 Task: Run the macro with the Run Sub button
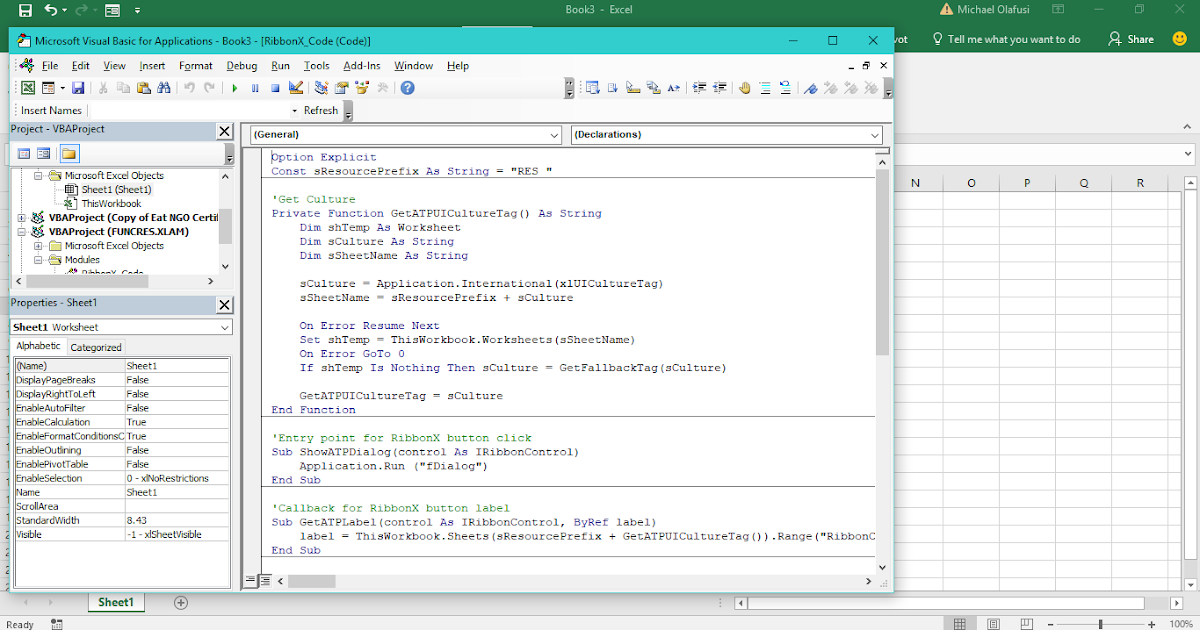tap(235, 88)
